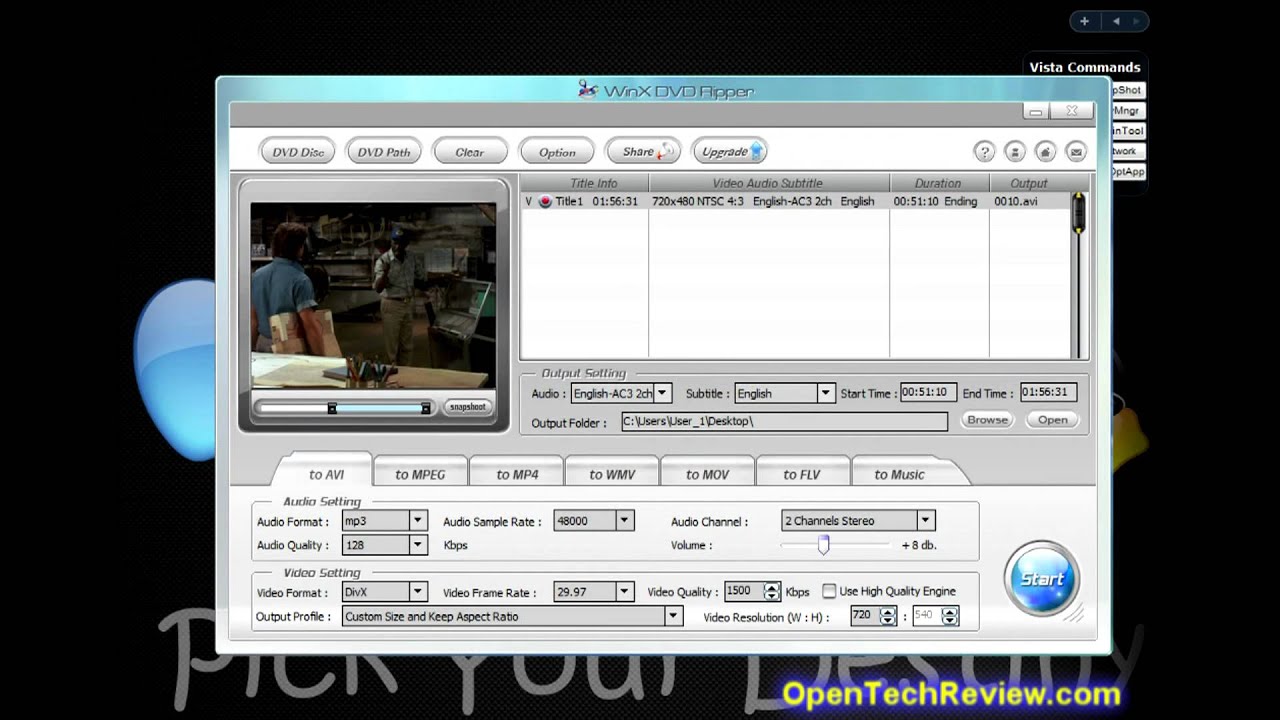Switch to the to MPEG tab
Image resolution: width=1280 pixels, height=720 pixels.
[420, 474]
